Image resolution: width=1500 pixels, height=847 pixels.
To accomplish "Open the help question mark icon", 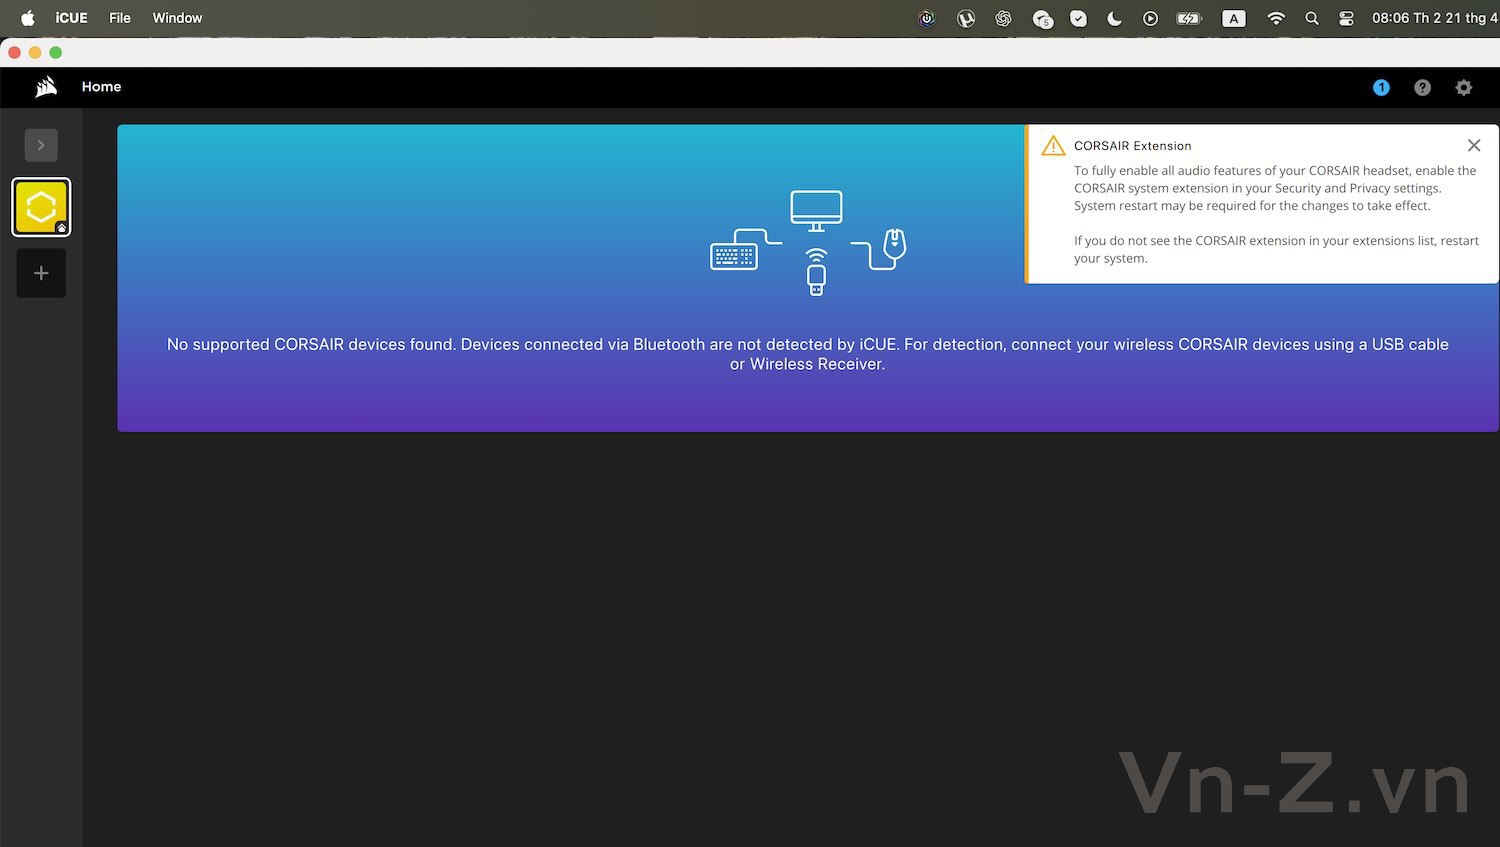I will click(x=1422, y=88).
